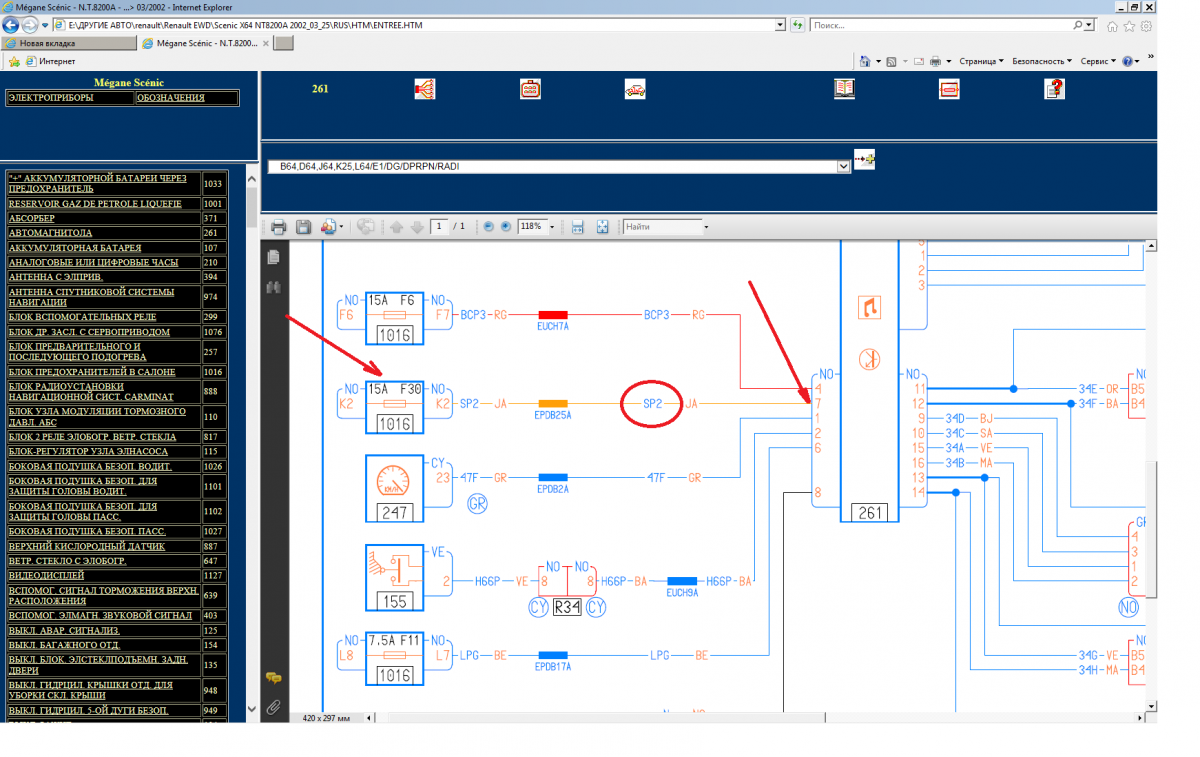Viewport: 1200px width, 757px height.
Task: Open the Сервис menu
Action: click(x=1098, y=61)
